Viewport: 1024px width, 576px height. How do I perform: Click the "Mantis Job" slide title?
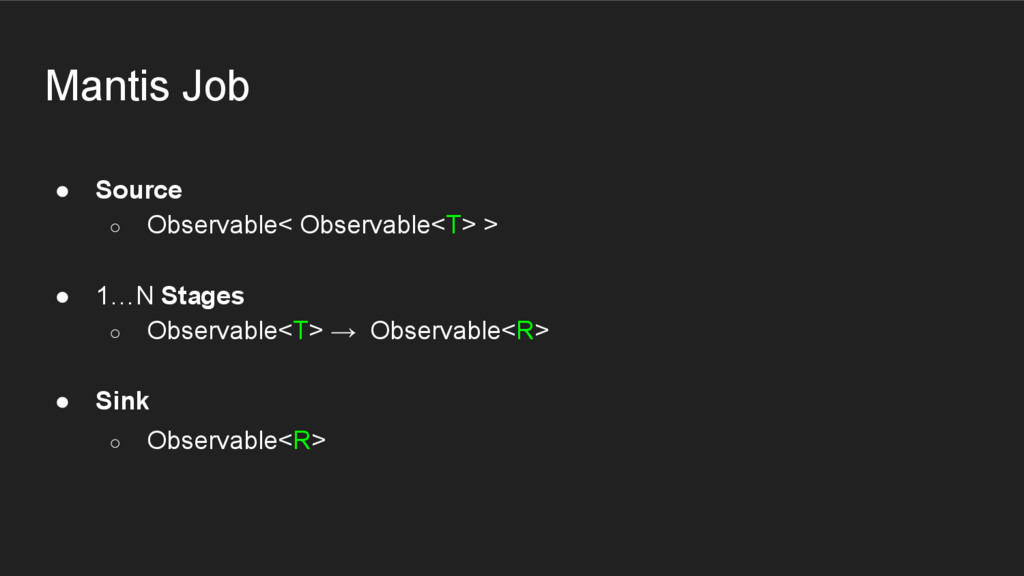[x=147, y=86]
